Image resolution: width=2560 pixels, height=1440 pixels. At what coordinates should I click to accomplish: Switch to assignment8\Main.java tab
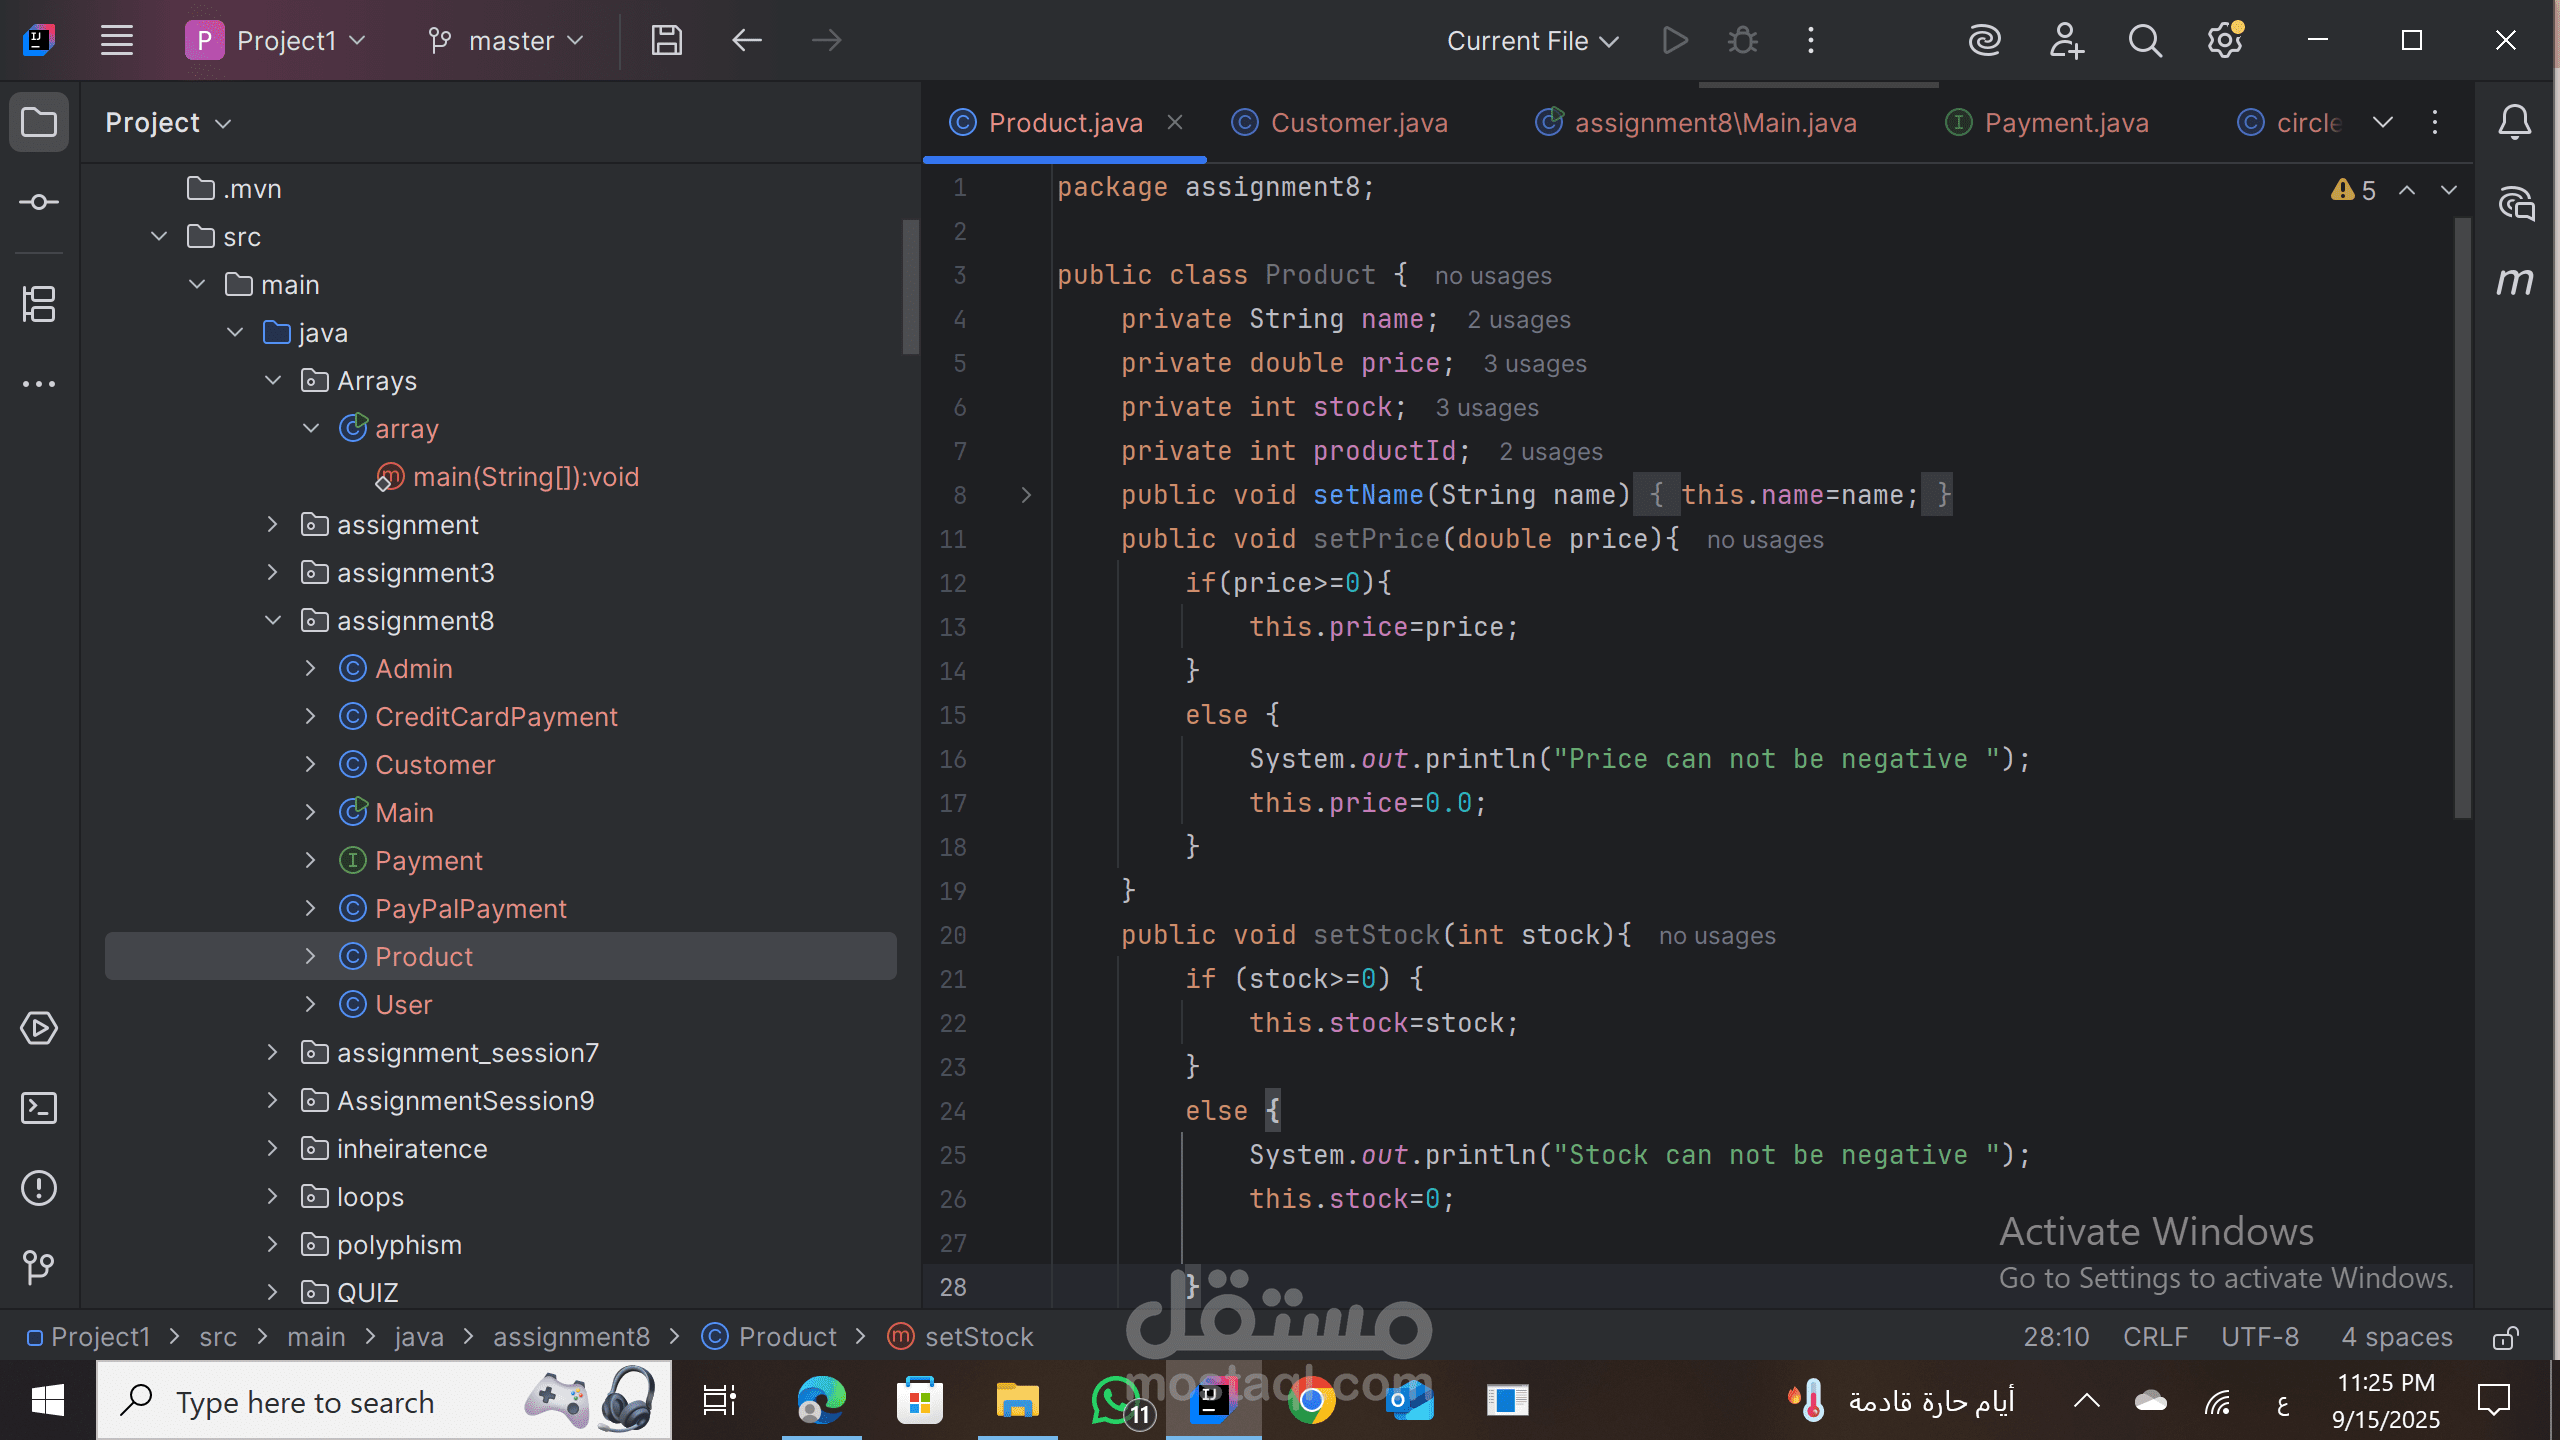pyautogui.click(x=1696, y=123)
